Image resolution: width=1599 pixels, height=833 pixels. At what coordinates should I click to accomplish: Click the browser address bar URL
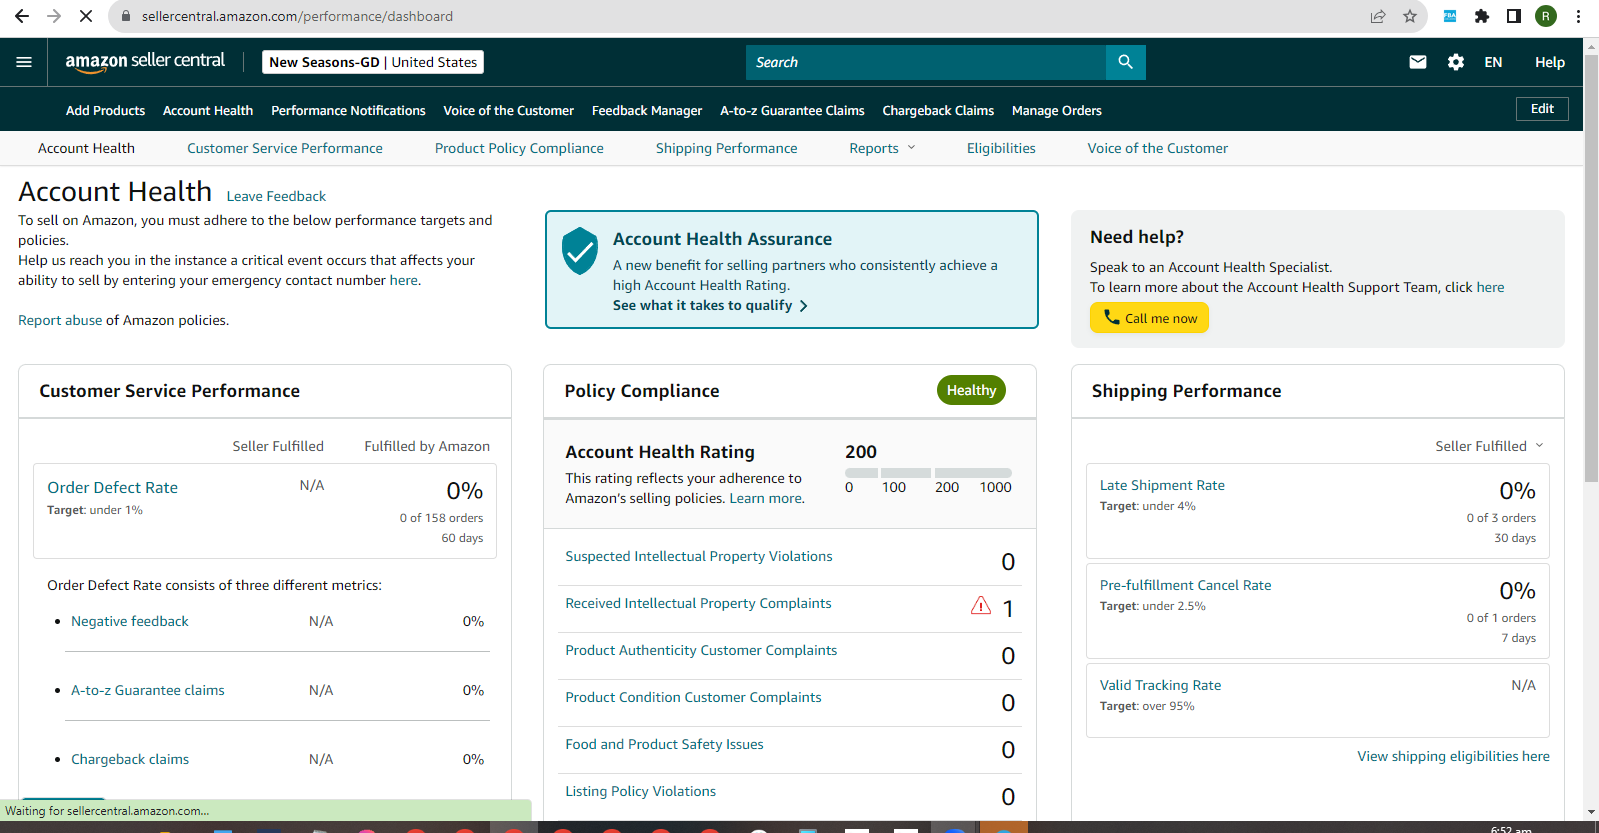click(297, 16)
